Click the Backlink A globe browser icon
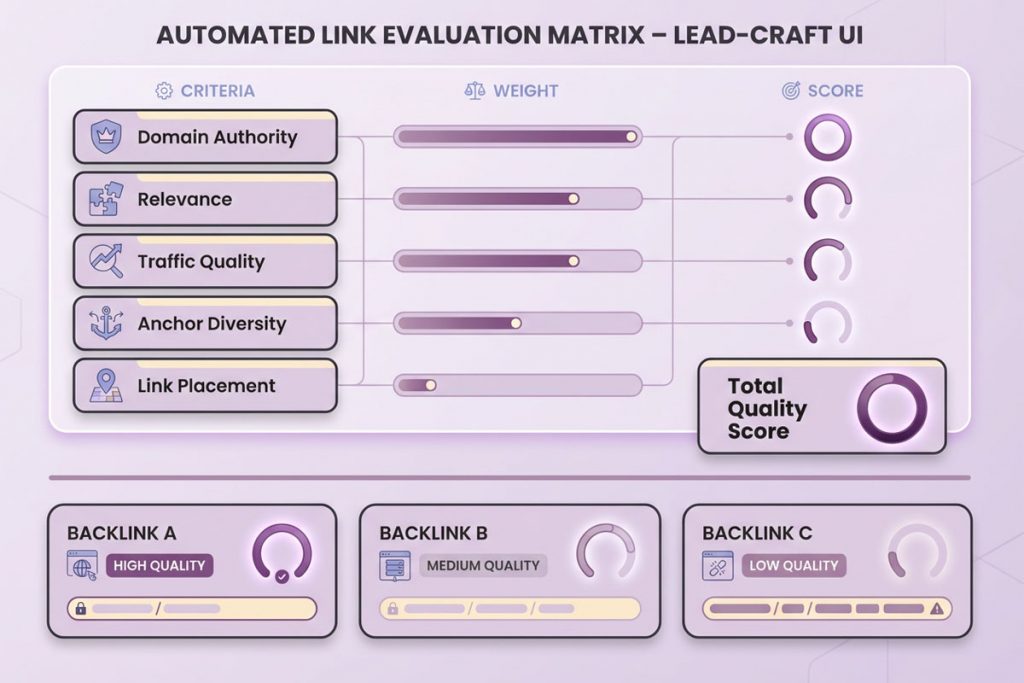 82,565
